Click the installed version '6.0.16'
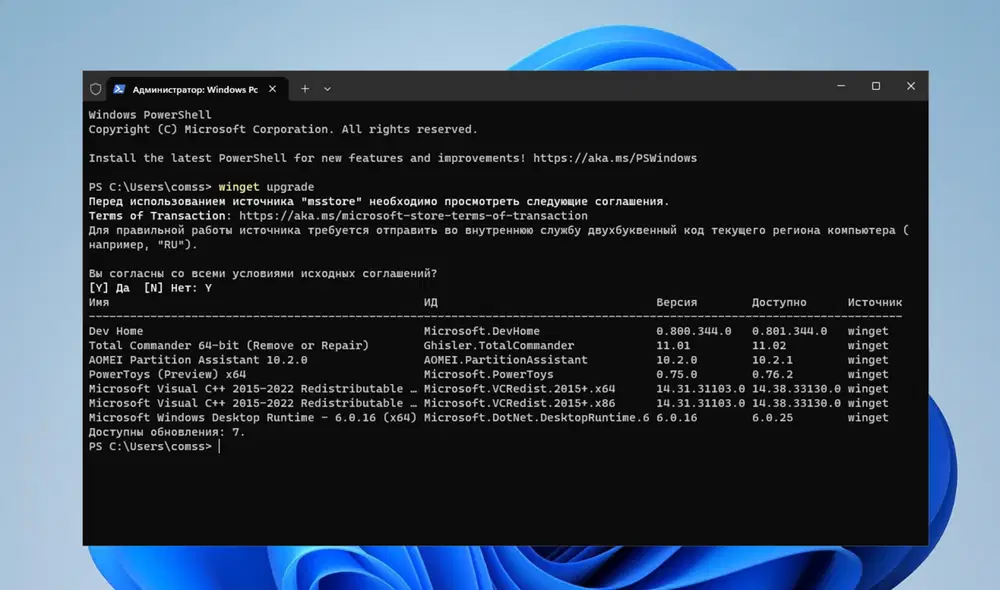This screenshot has width=1000, height=590. (x=677, y=418)
